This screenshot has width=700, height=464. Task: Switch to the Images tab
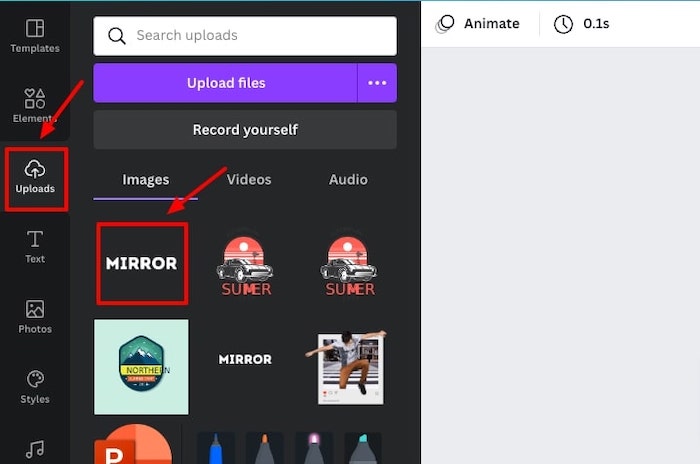pos(146,180)
